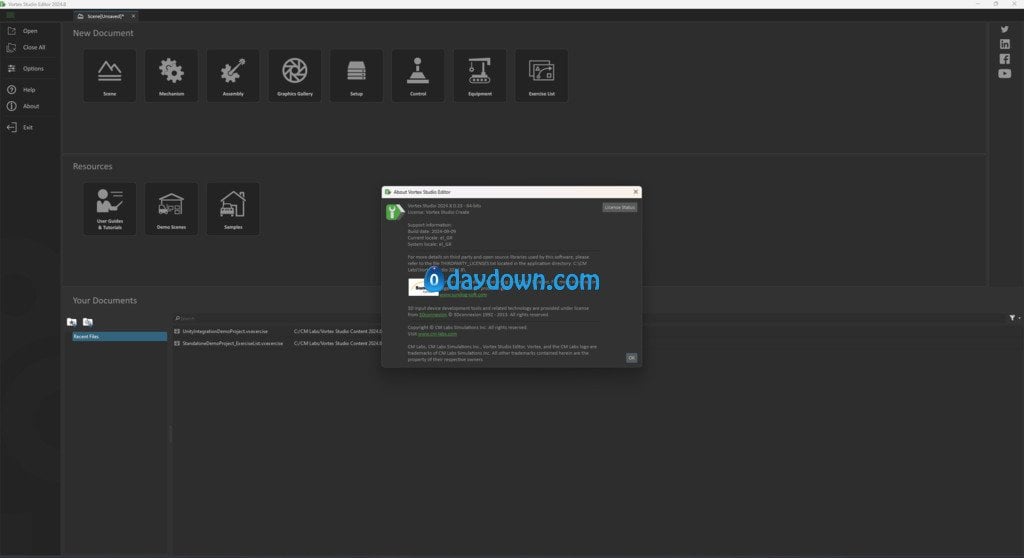The height and width of the screenshot is (558, 1024).
Task: Open the YouTube social link icon
Action: 1004,74
